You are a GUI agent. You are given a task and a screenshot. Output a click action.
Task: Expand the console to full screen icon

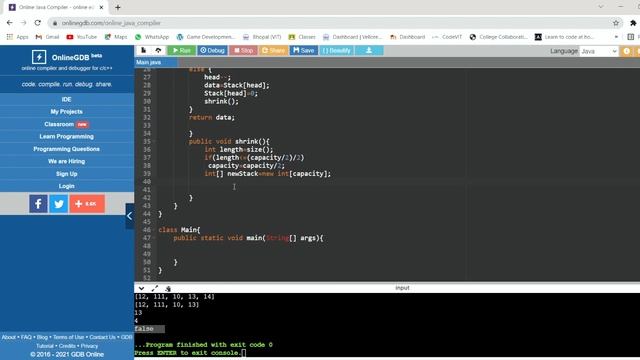click(155, 288)
